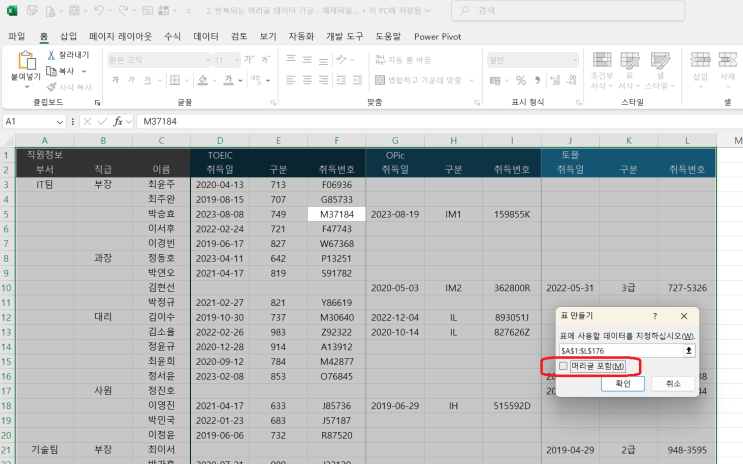Click the undo icon
Image resolution: width=743 pixels, height=464 pixels.
point(99,10)
